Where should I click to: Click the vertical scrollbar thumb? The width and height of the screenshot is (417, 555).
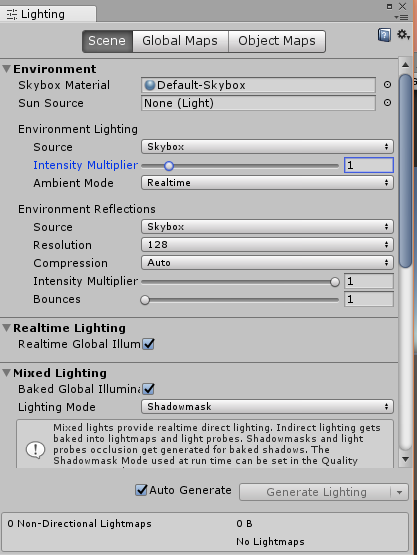click(x=406, y=171)
